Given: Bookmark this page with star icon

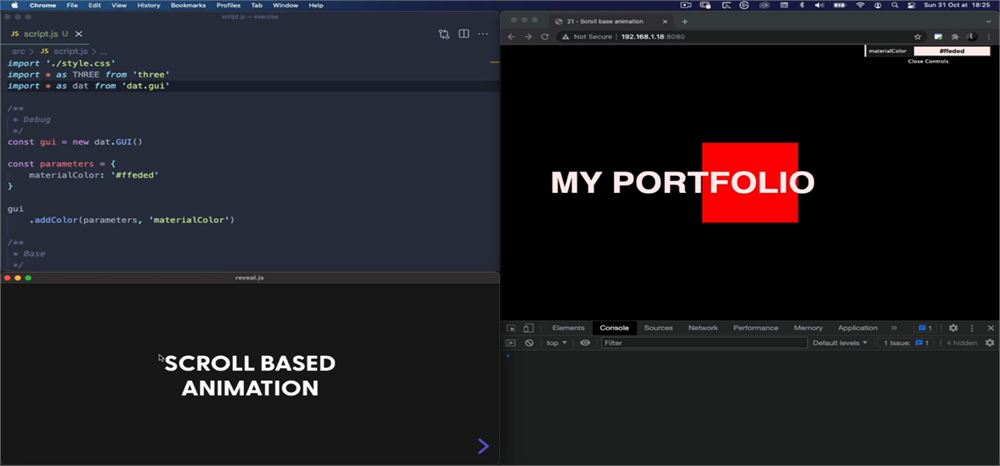Looking at the screenshot, I should coord(918,37).
